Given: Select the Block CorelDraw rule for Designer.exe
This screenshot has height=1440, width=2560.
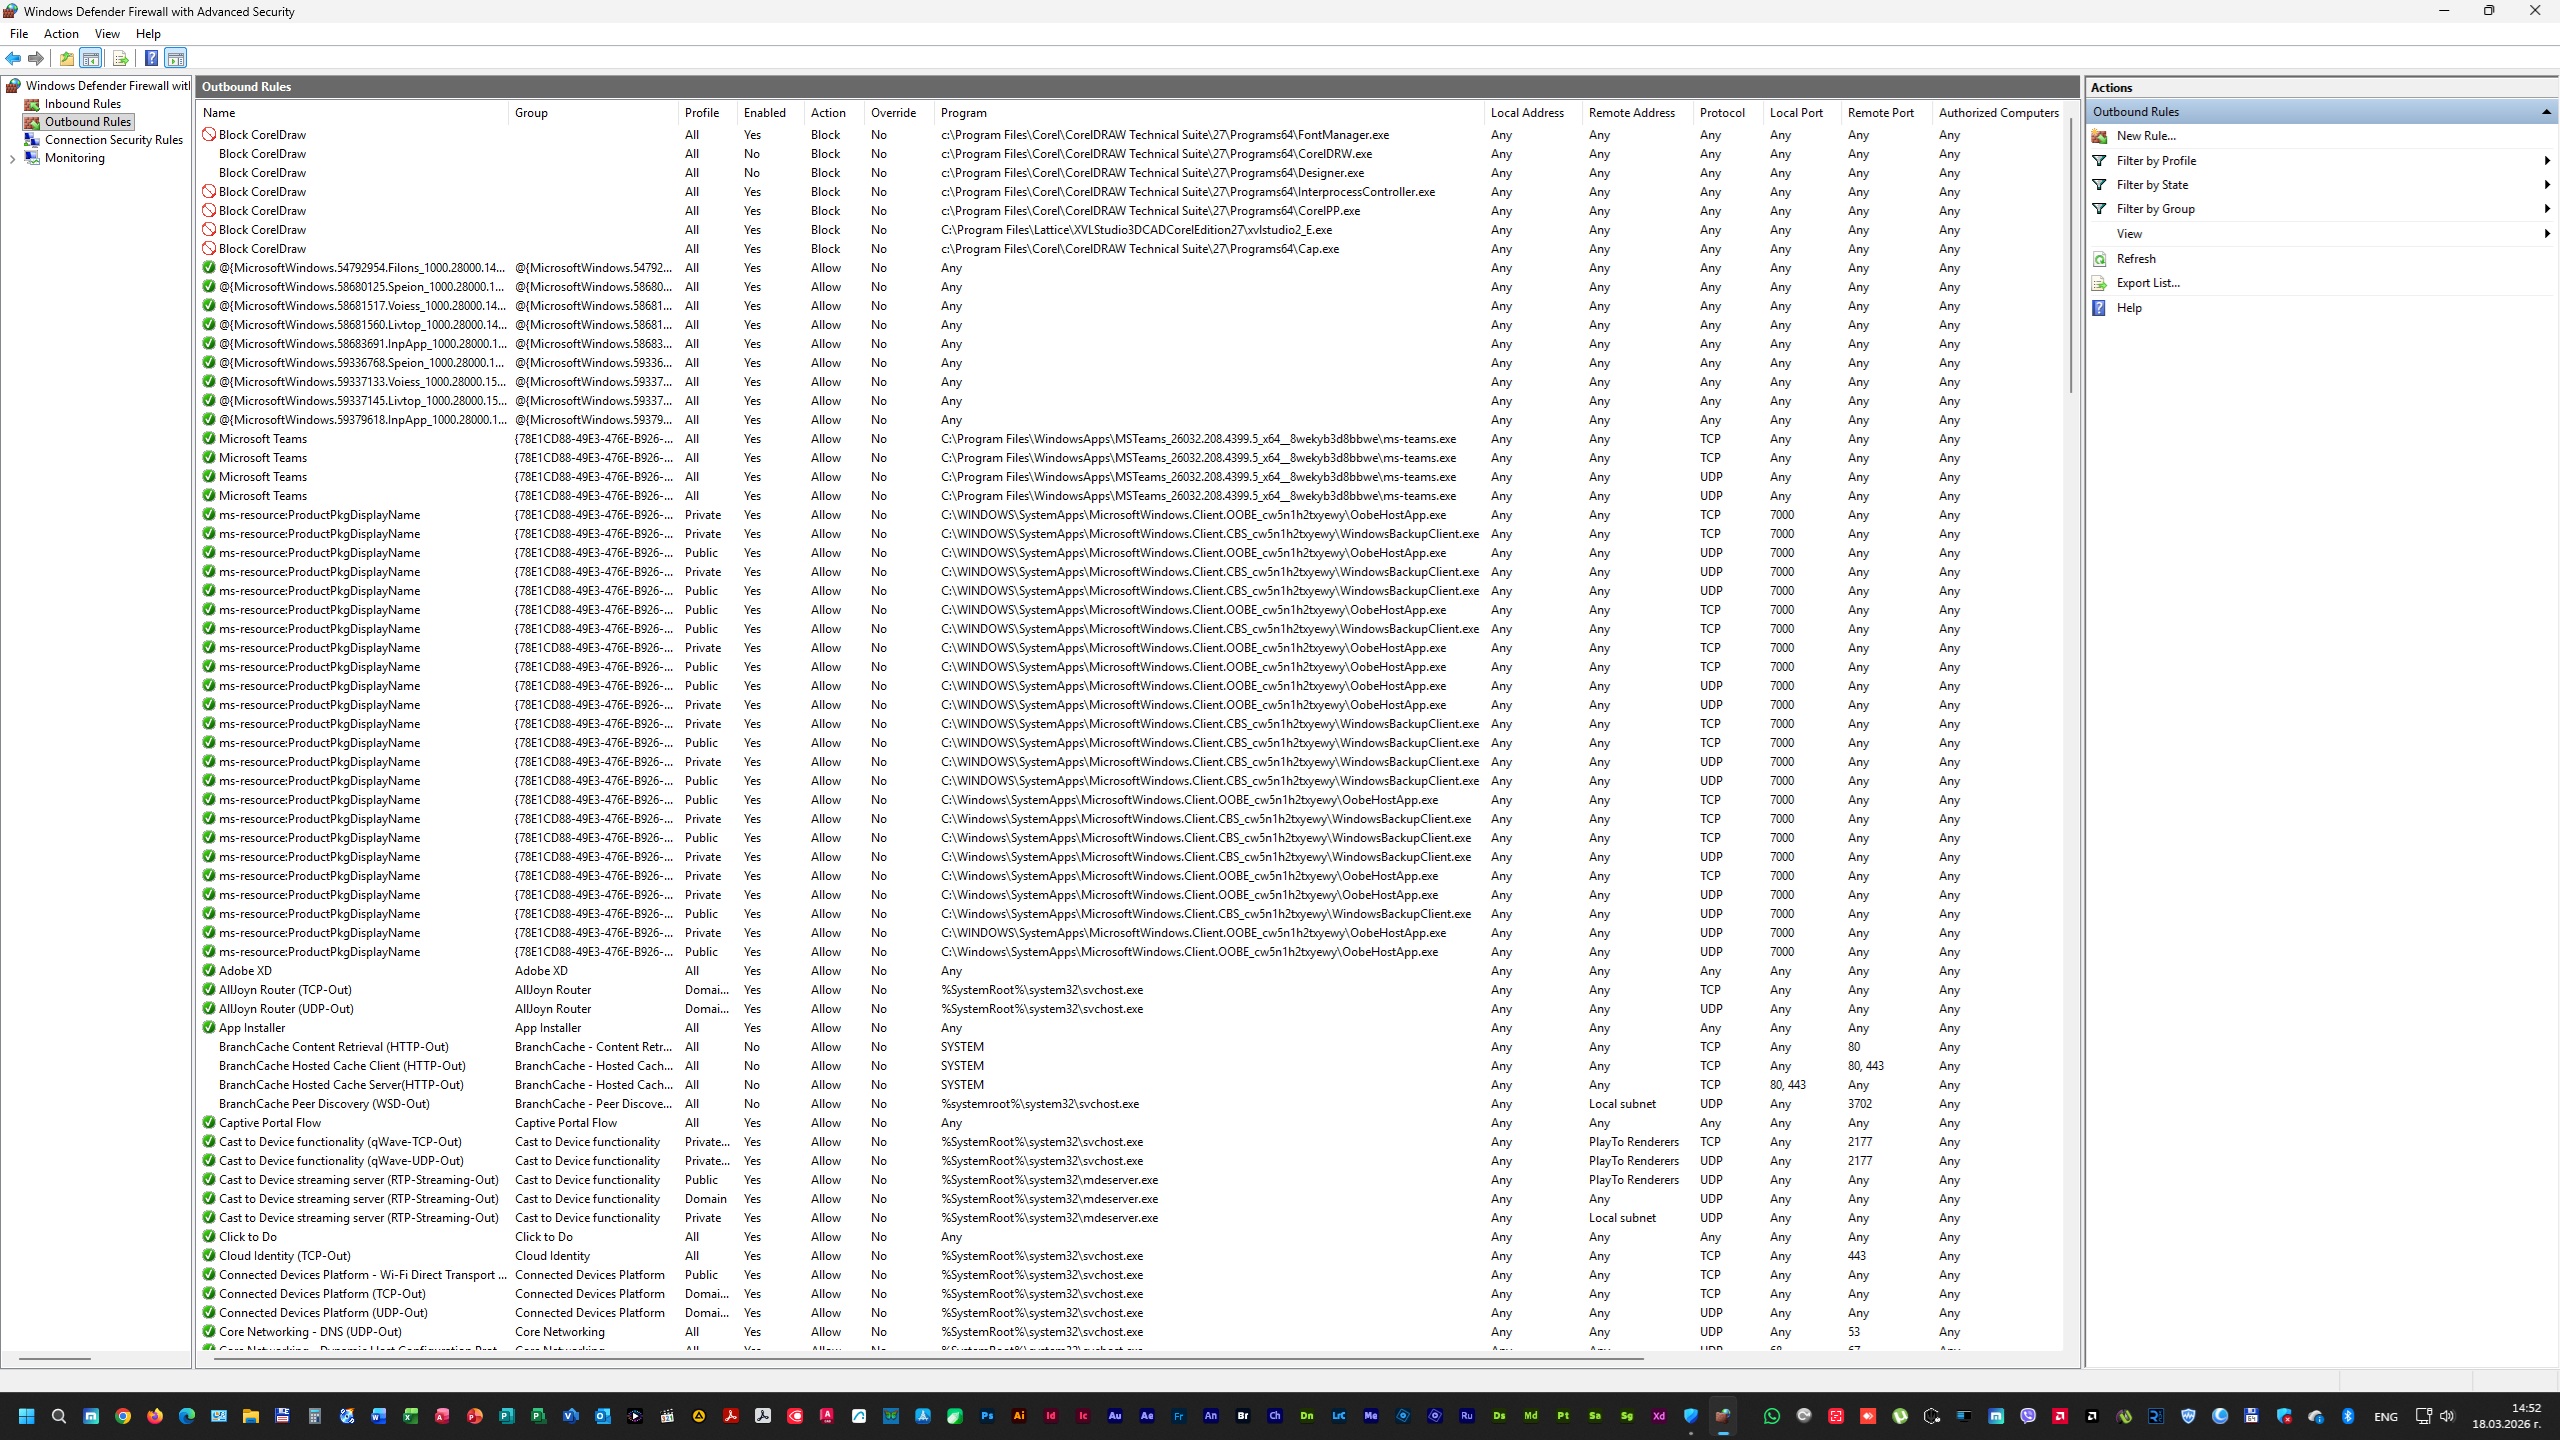Looking at the screenshot, I should 1130,173.
